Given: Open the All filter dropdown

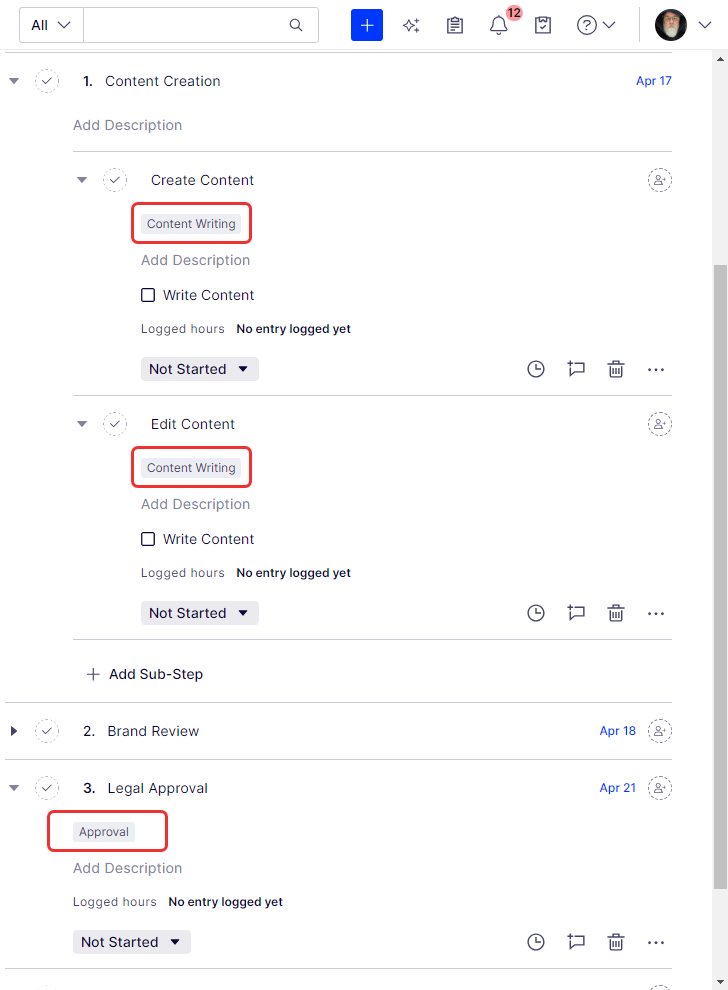Looking at the screenshot, I should pyautogui.click(x=50, y=24).
